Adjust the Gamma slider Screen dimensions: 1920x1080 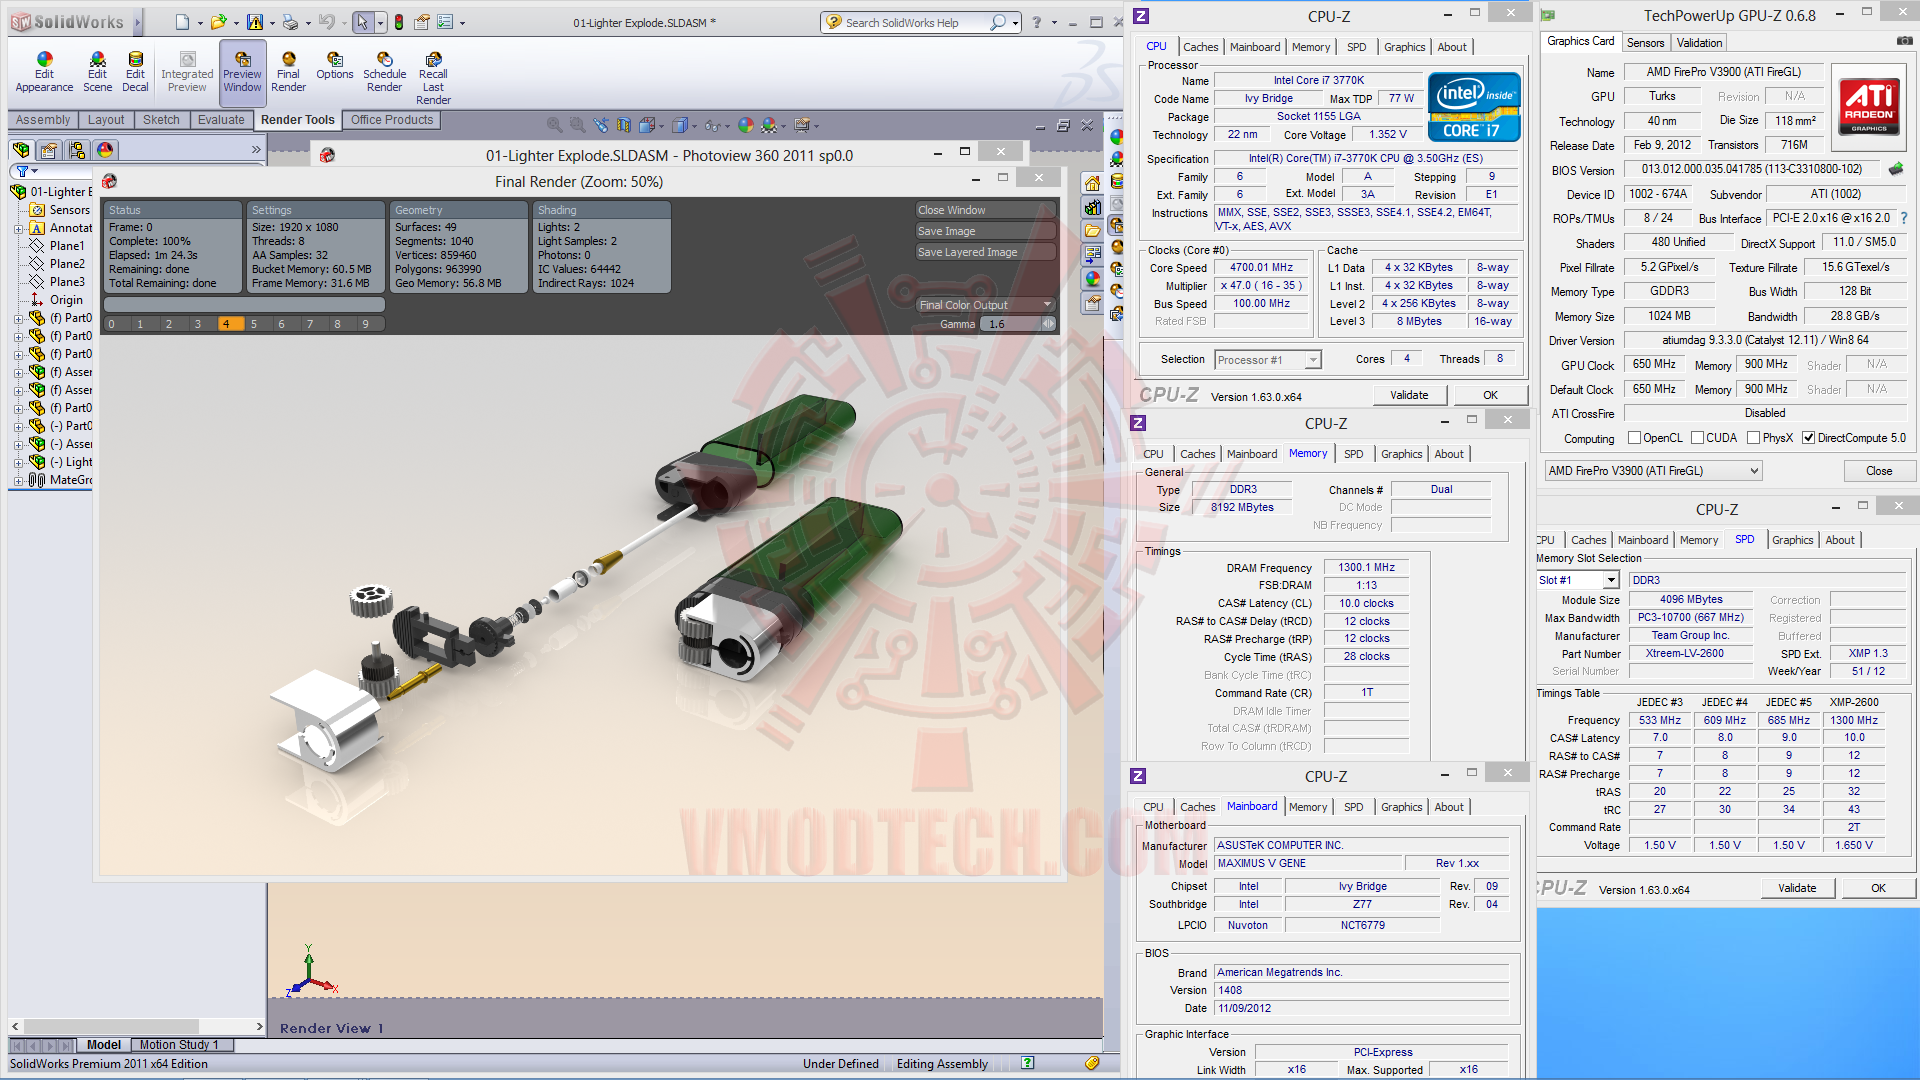point(1047,324)
